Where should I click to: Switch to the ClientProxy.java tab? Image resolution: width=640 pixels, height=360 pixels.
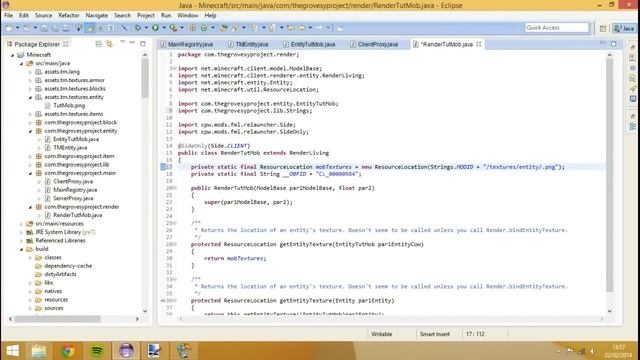[374, 44]
